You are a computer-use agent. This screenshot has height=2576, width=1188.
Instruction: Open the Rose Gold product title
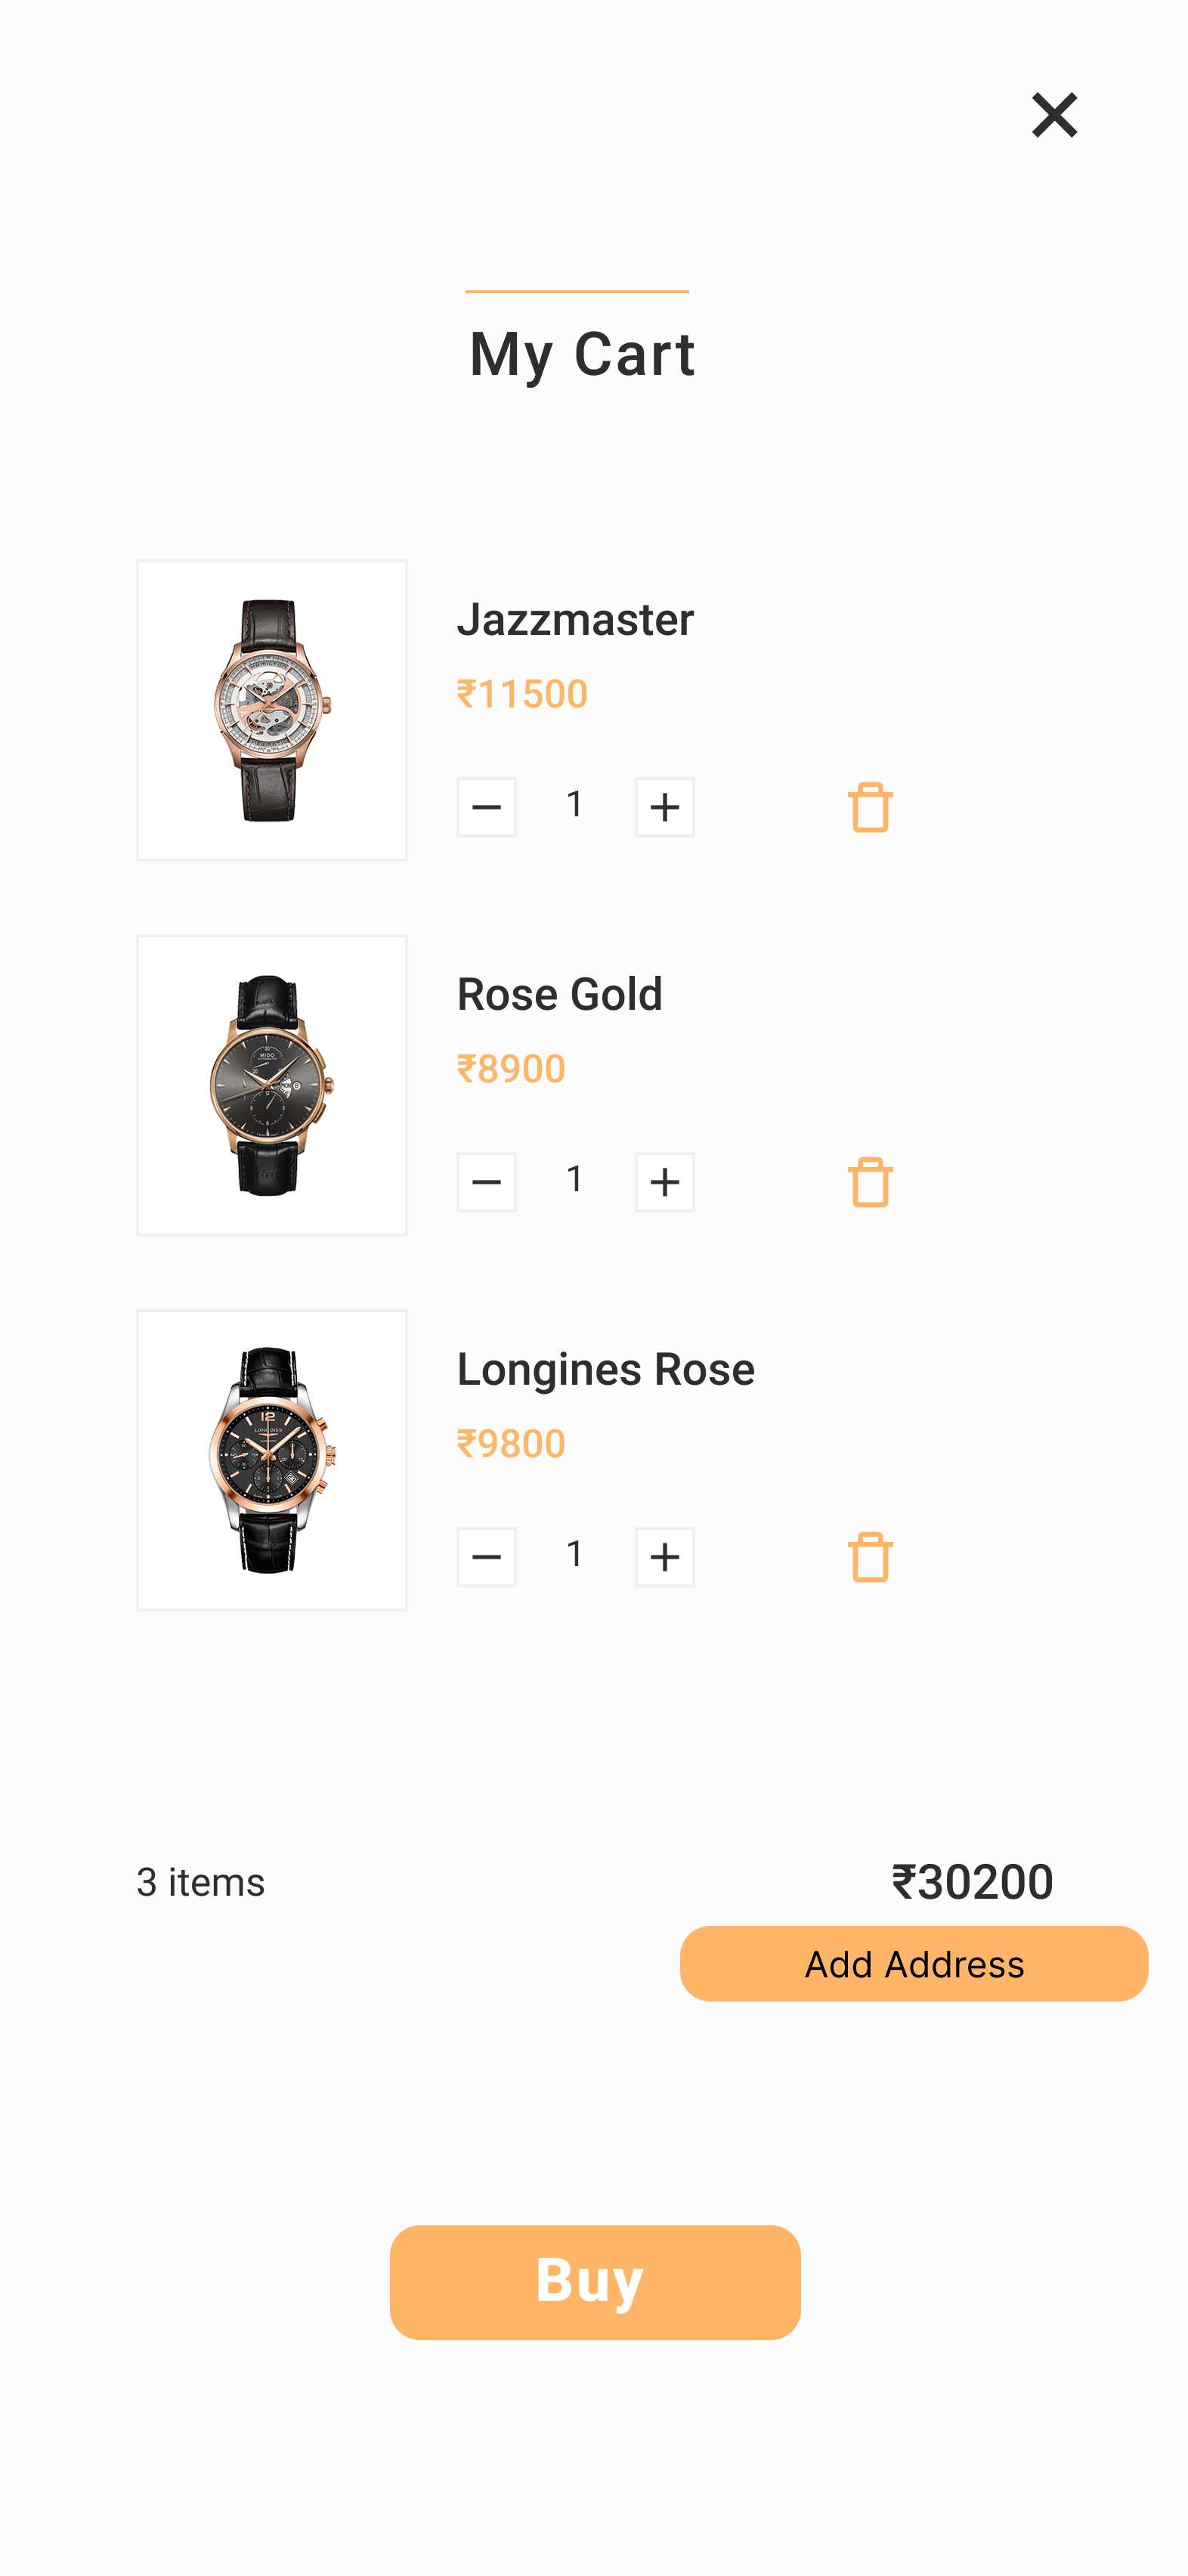559,994
